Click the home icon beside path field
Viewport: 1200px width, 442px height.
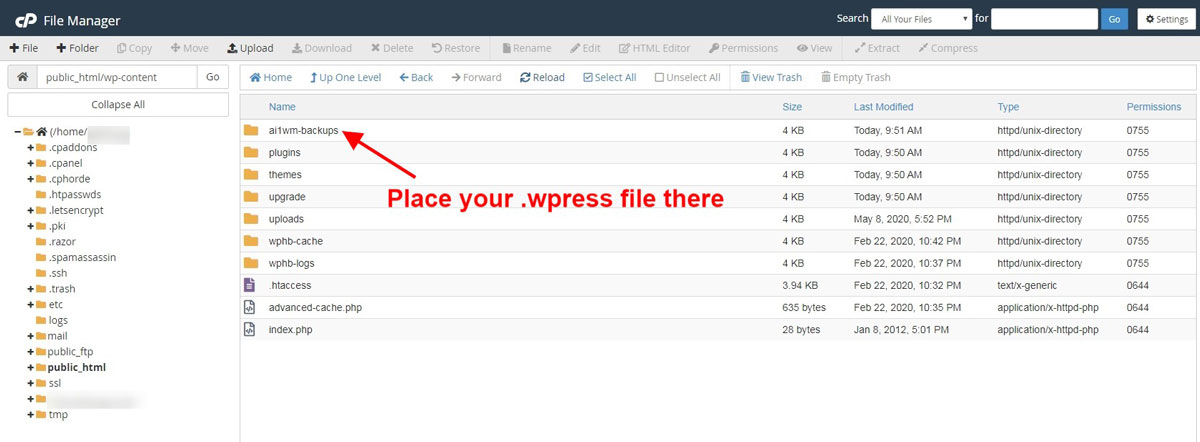tap(22, 77)
